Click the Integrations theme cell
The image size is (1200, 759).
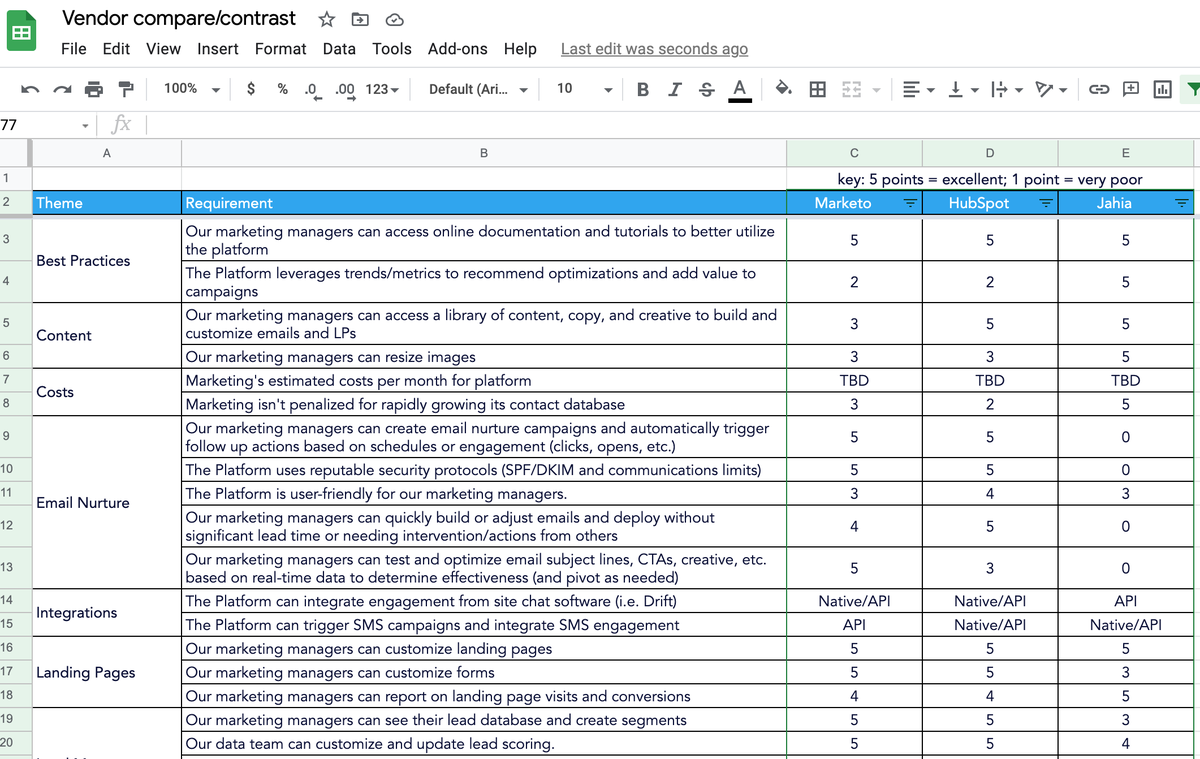click(107, 613)
